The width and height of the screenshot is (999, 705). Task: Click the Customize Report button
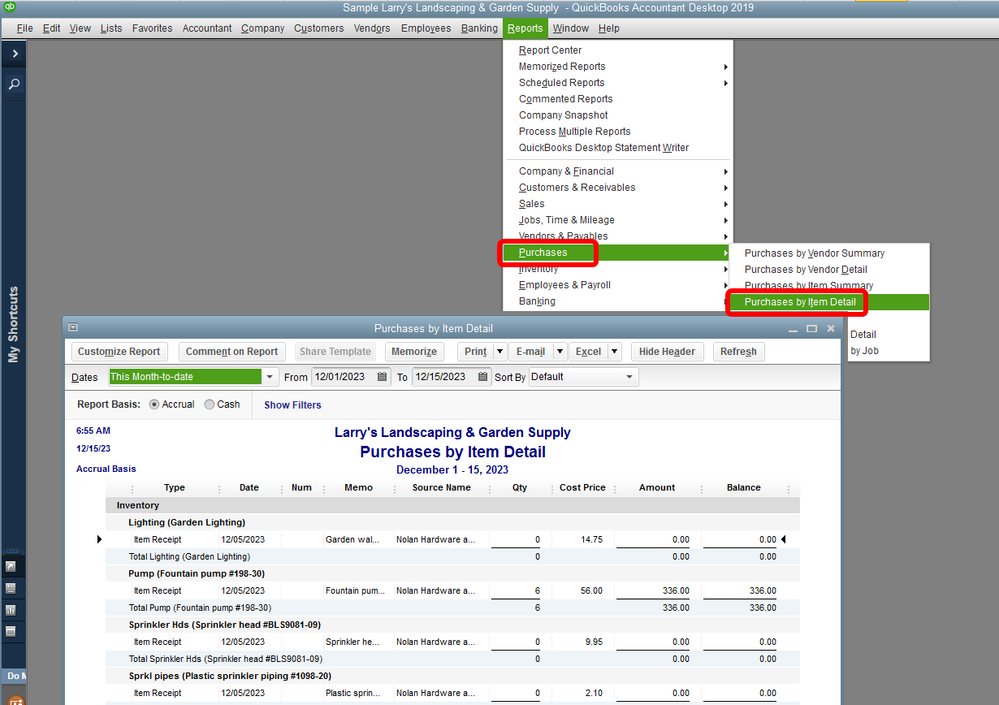coord(119,352)
